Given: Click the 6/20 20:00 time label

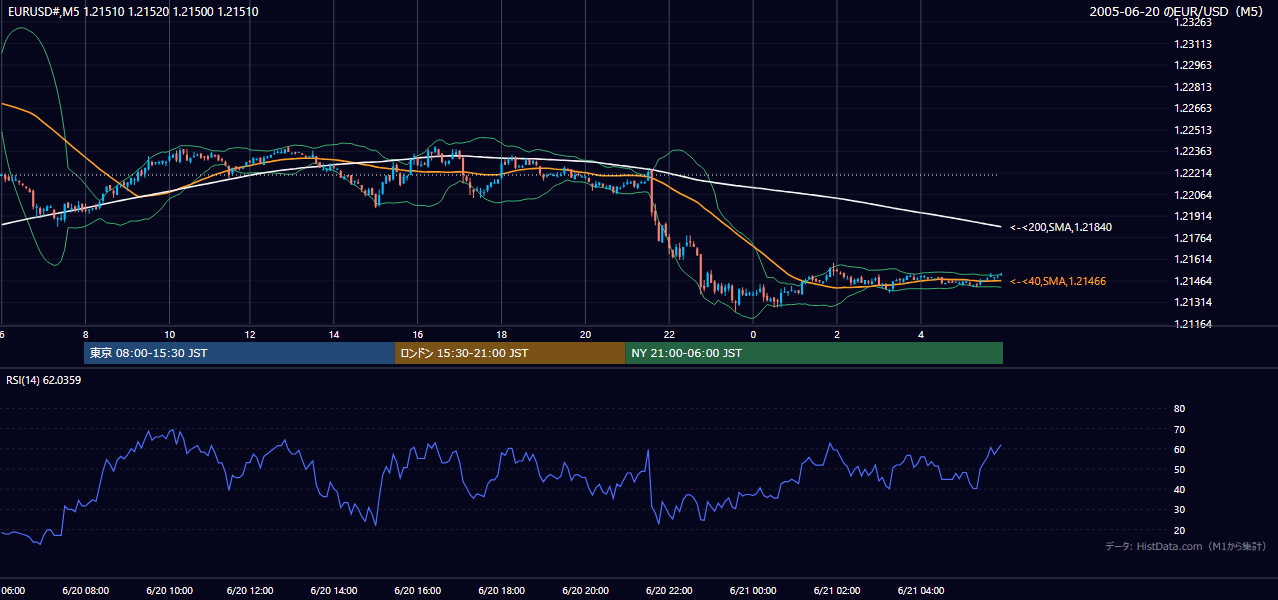Looking at the screenshot, I should click(x=585, y=591).
